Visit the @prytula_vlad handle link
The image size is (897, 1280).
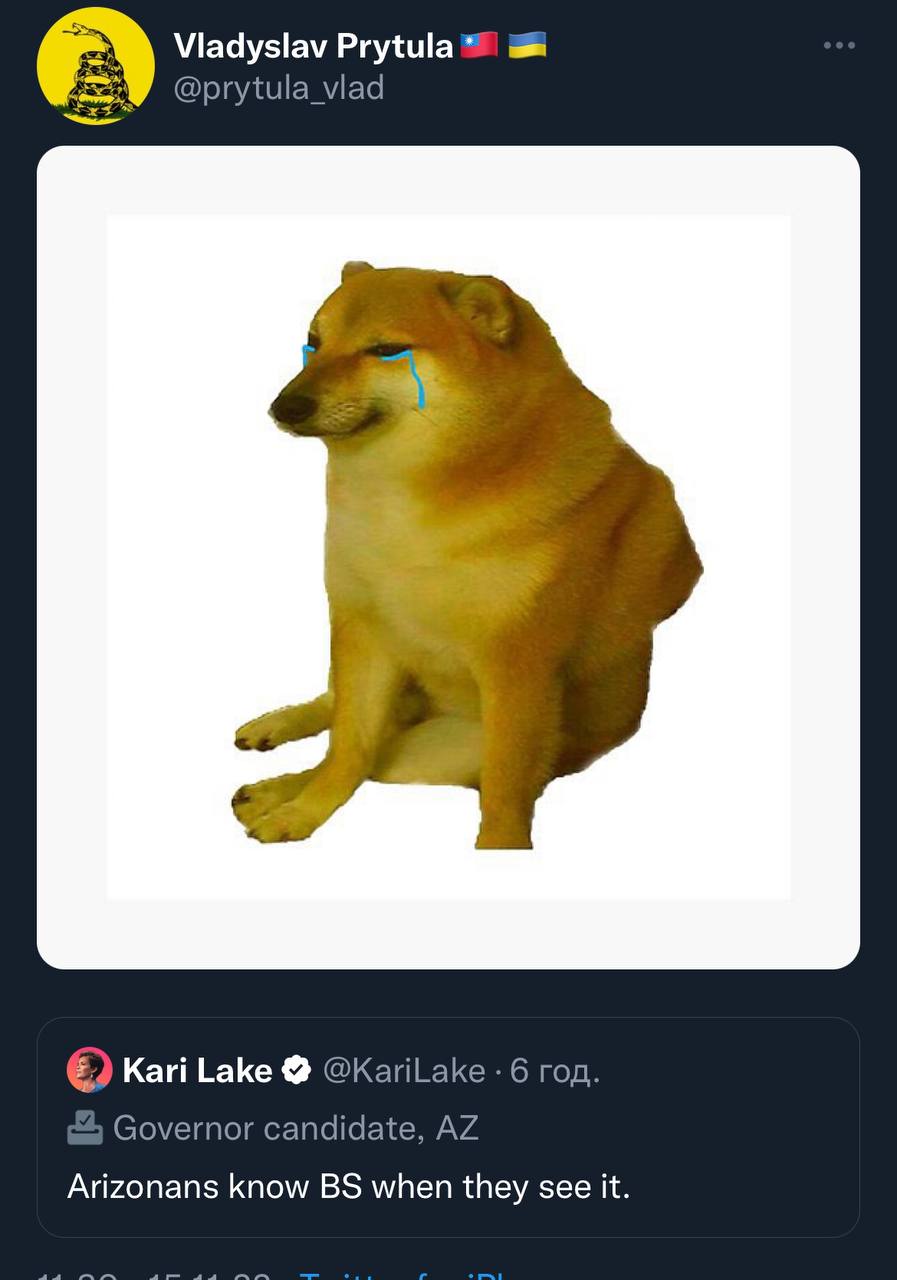279,88
